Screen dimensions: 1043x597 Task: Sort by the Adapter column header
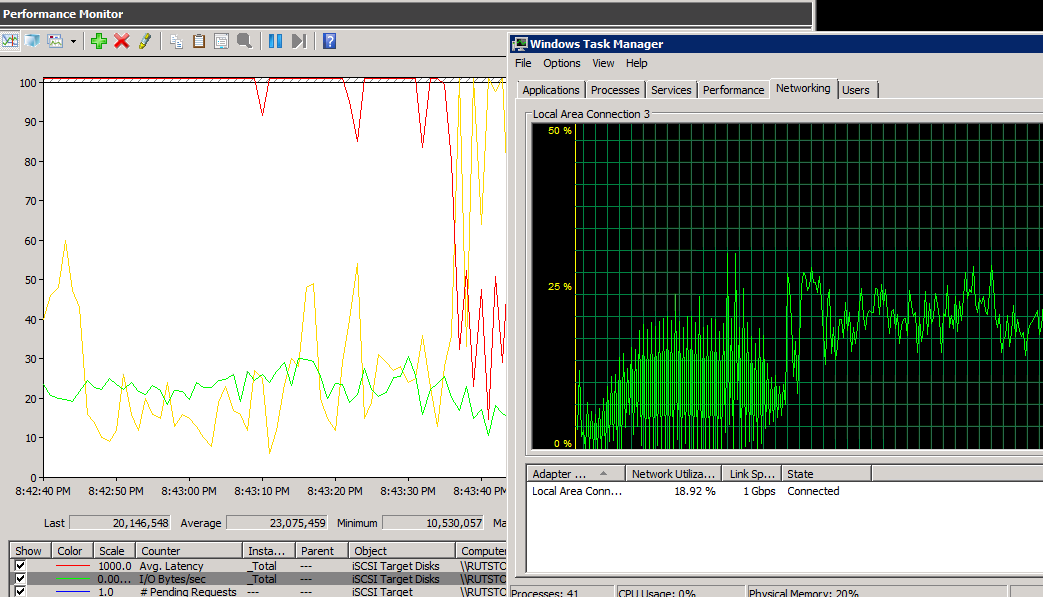click(575, 474)
